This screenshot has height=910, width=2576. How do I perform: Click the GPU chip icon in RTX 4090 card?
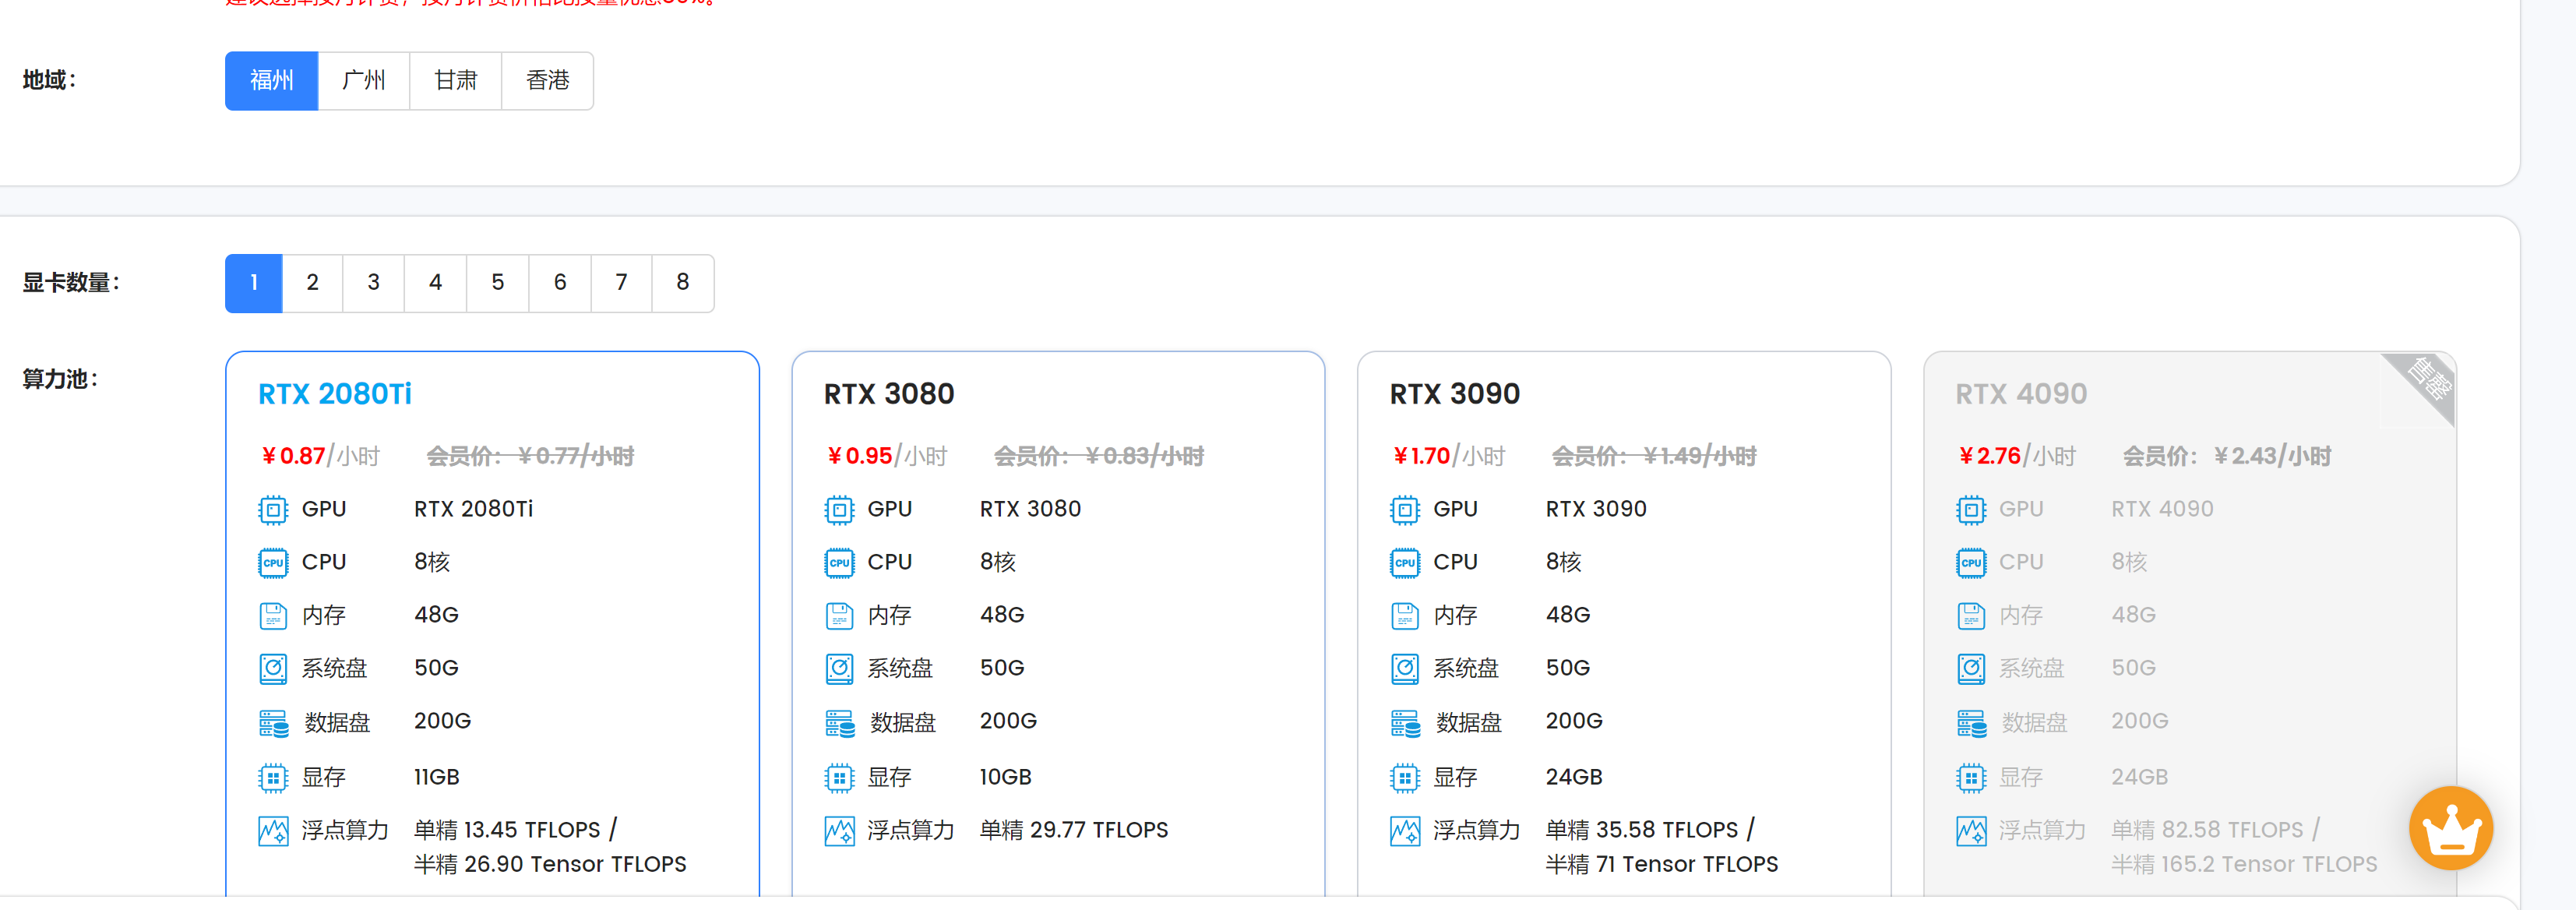[x=1971, y=510]
